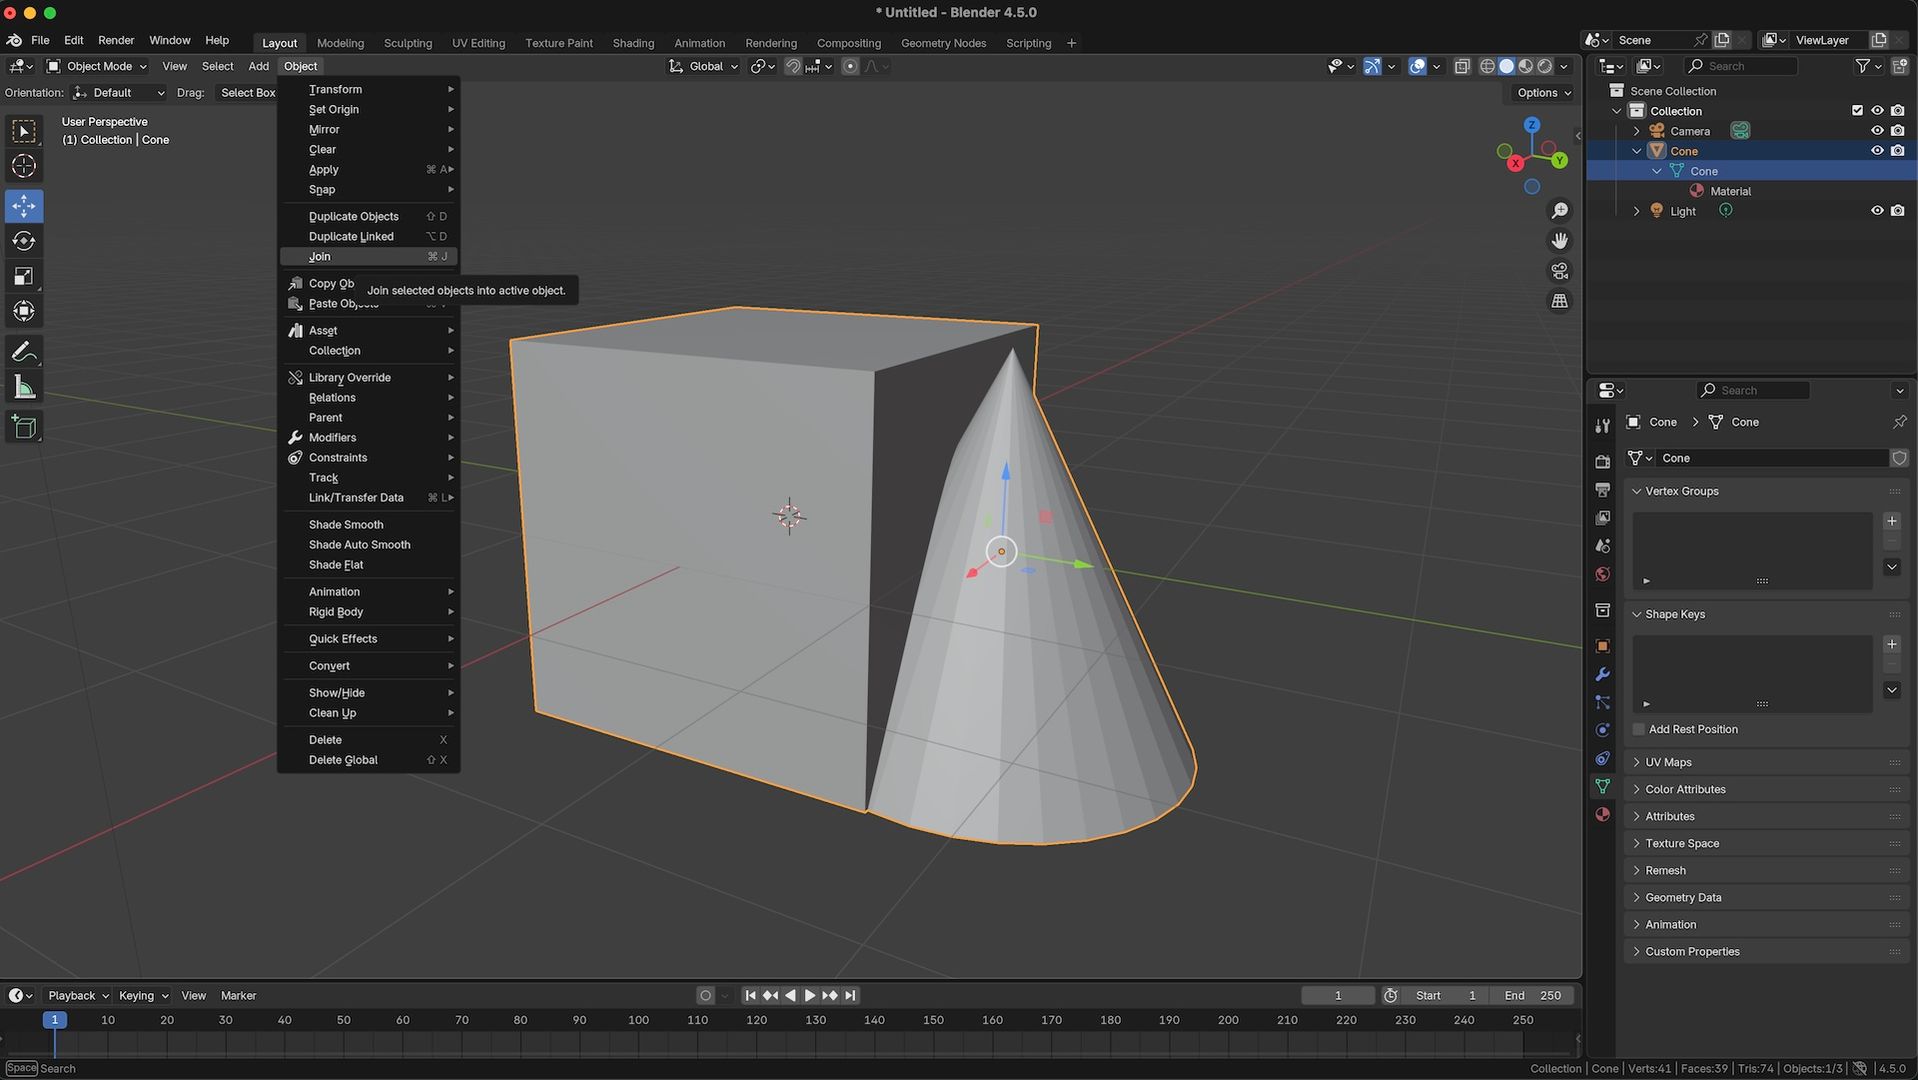Open the Global transform orientation dropdown
1918x1080 pixels.
coord(703,66)
